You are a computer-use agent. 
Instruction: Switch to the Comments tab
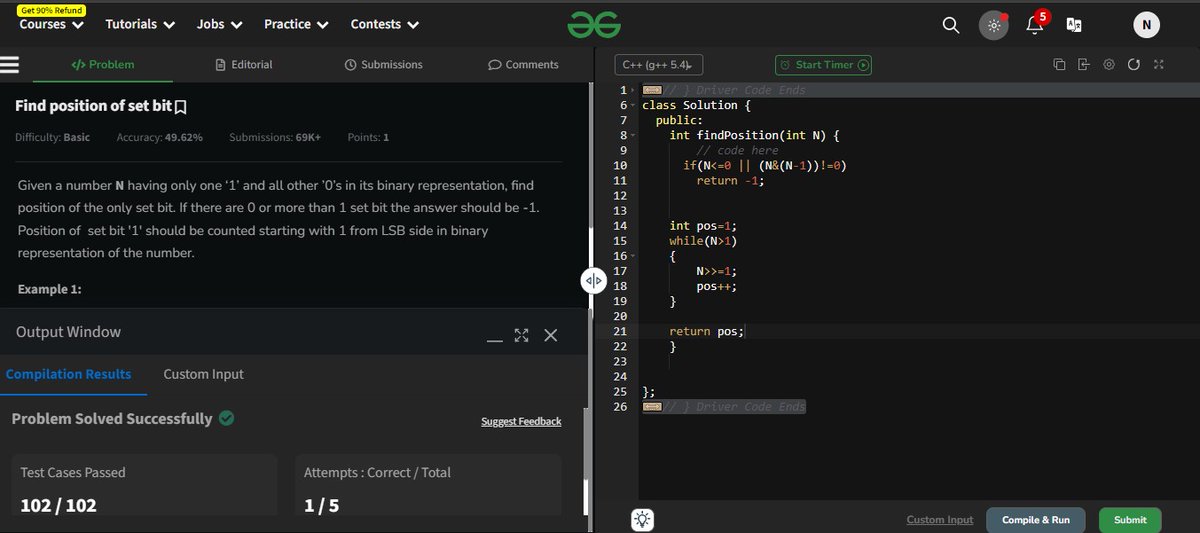pyautogui.click(x=523, y=65)
